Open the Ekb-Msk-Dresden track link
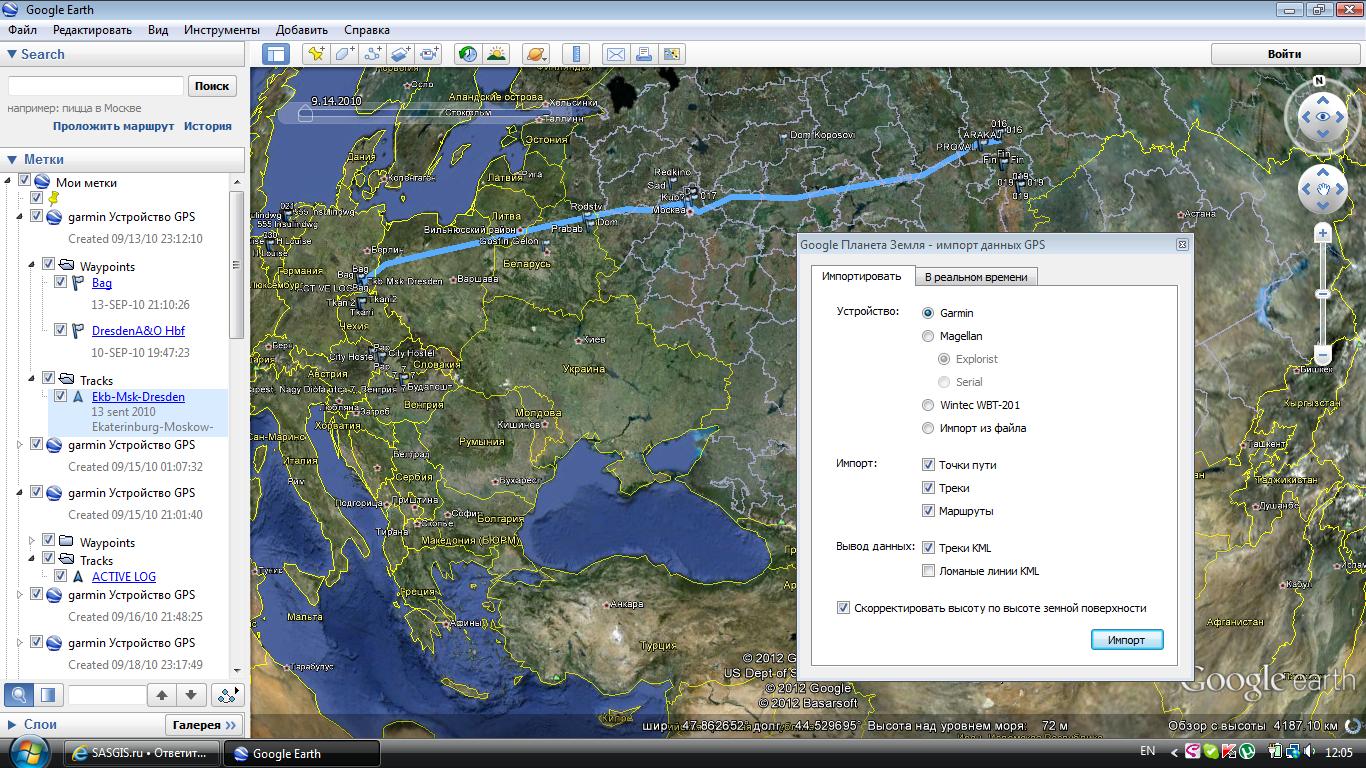This screenshot has height=768, width=1366. click(138, 397)
